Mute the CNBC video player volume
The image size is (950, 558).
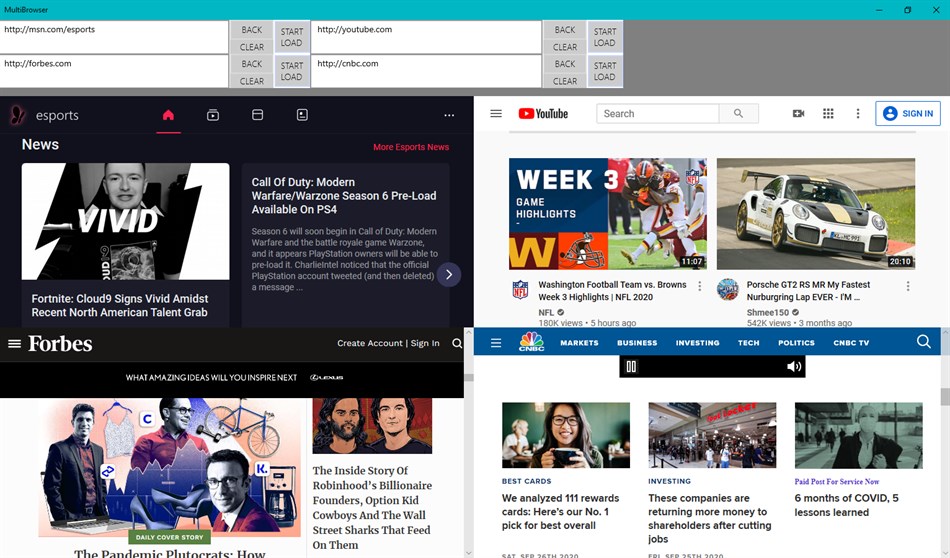(x=794, y=367)
